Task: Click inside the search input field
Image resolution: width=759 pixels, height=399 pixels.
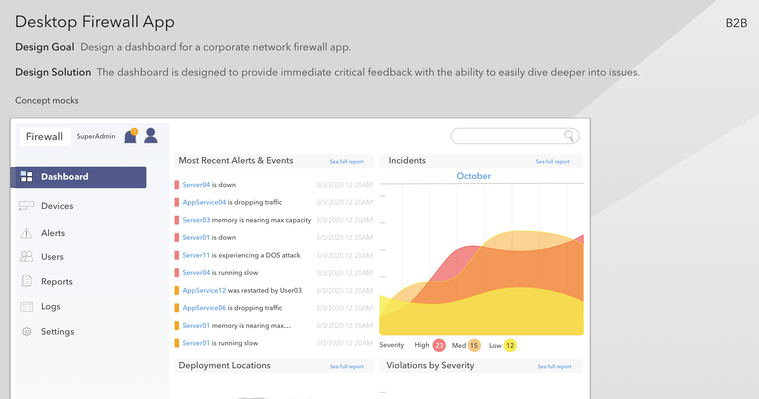Action: pos(515,136)
